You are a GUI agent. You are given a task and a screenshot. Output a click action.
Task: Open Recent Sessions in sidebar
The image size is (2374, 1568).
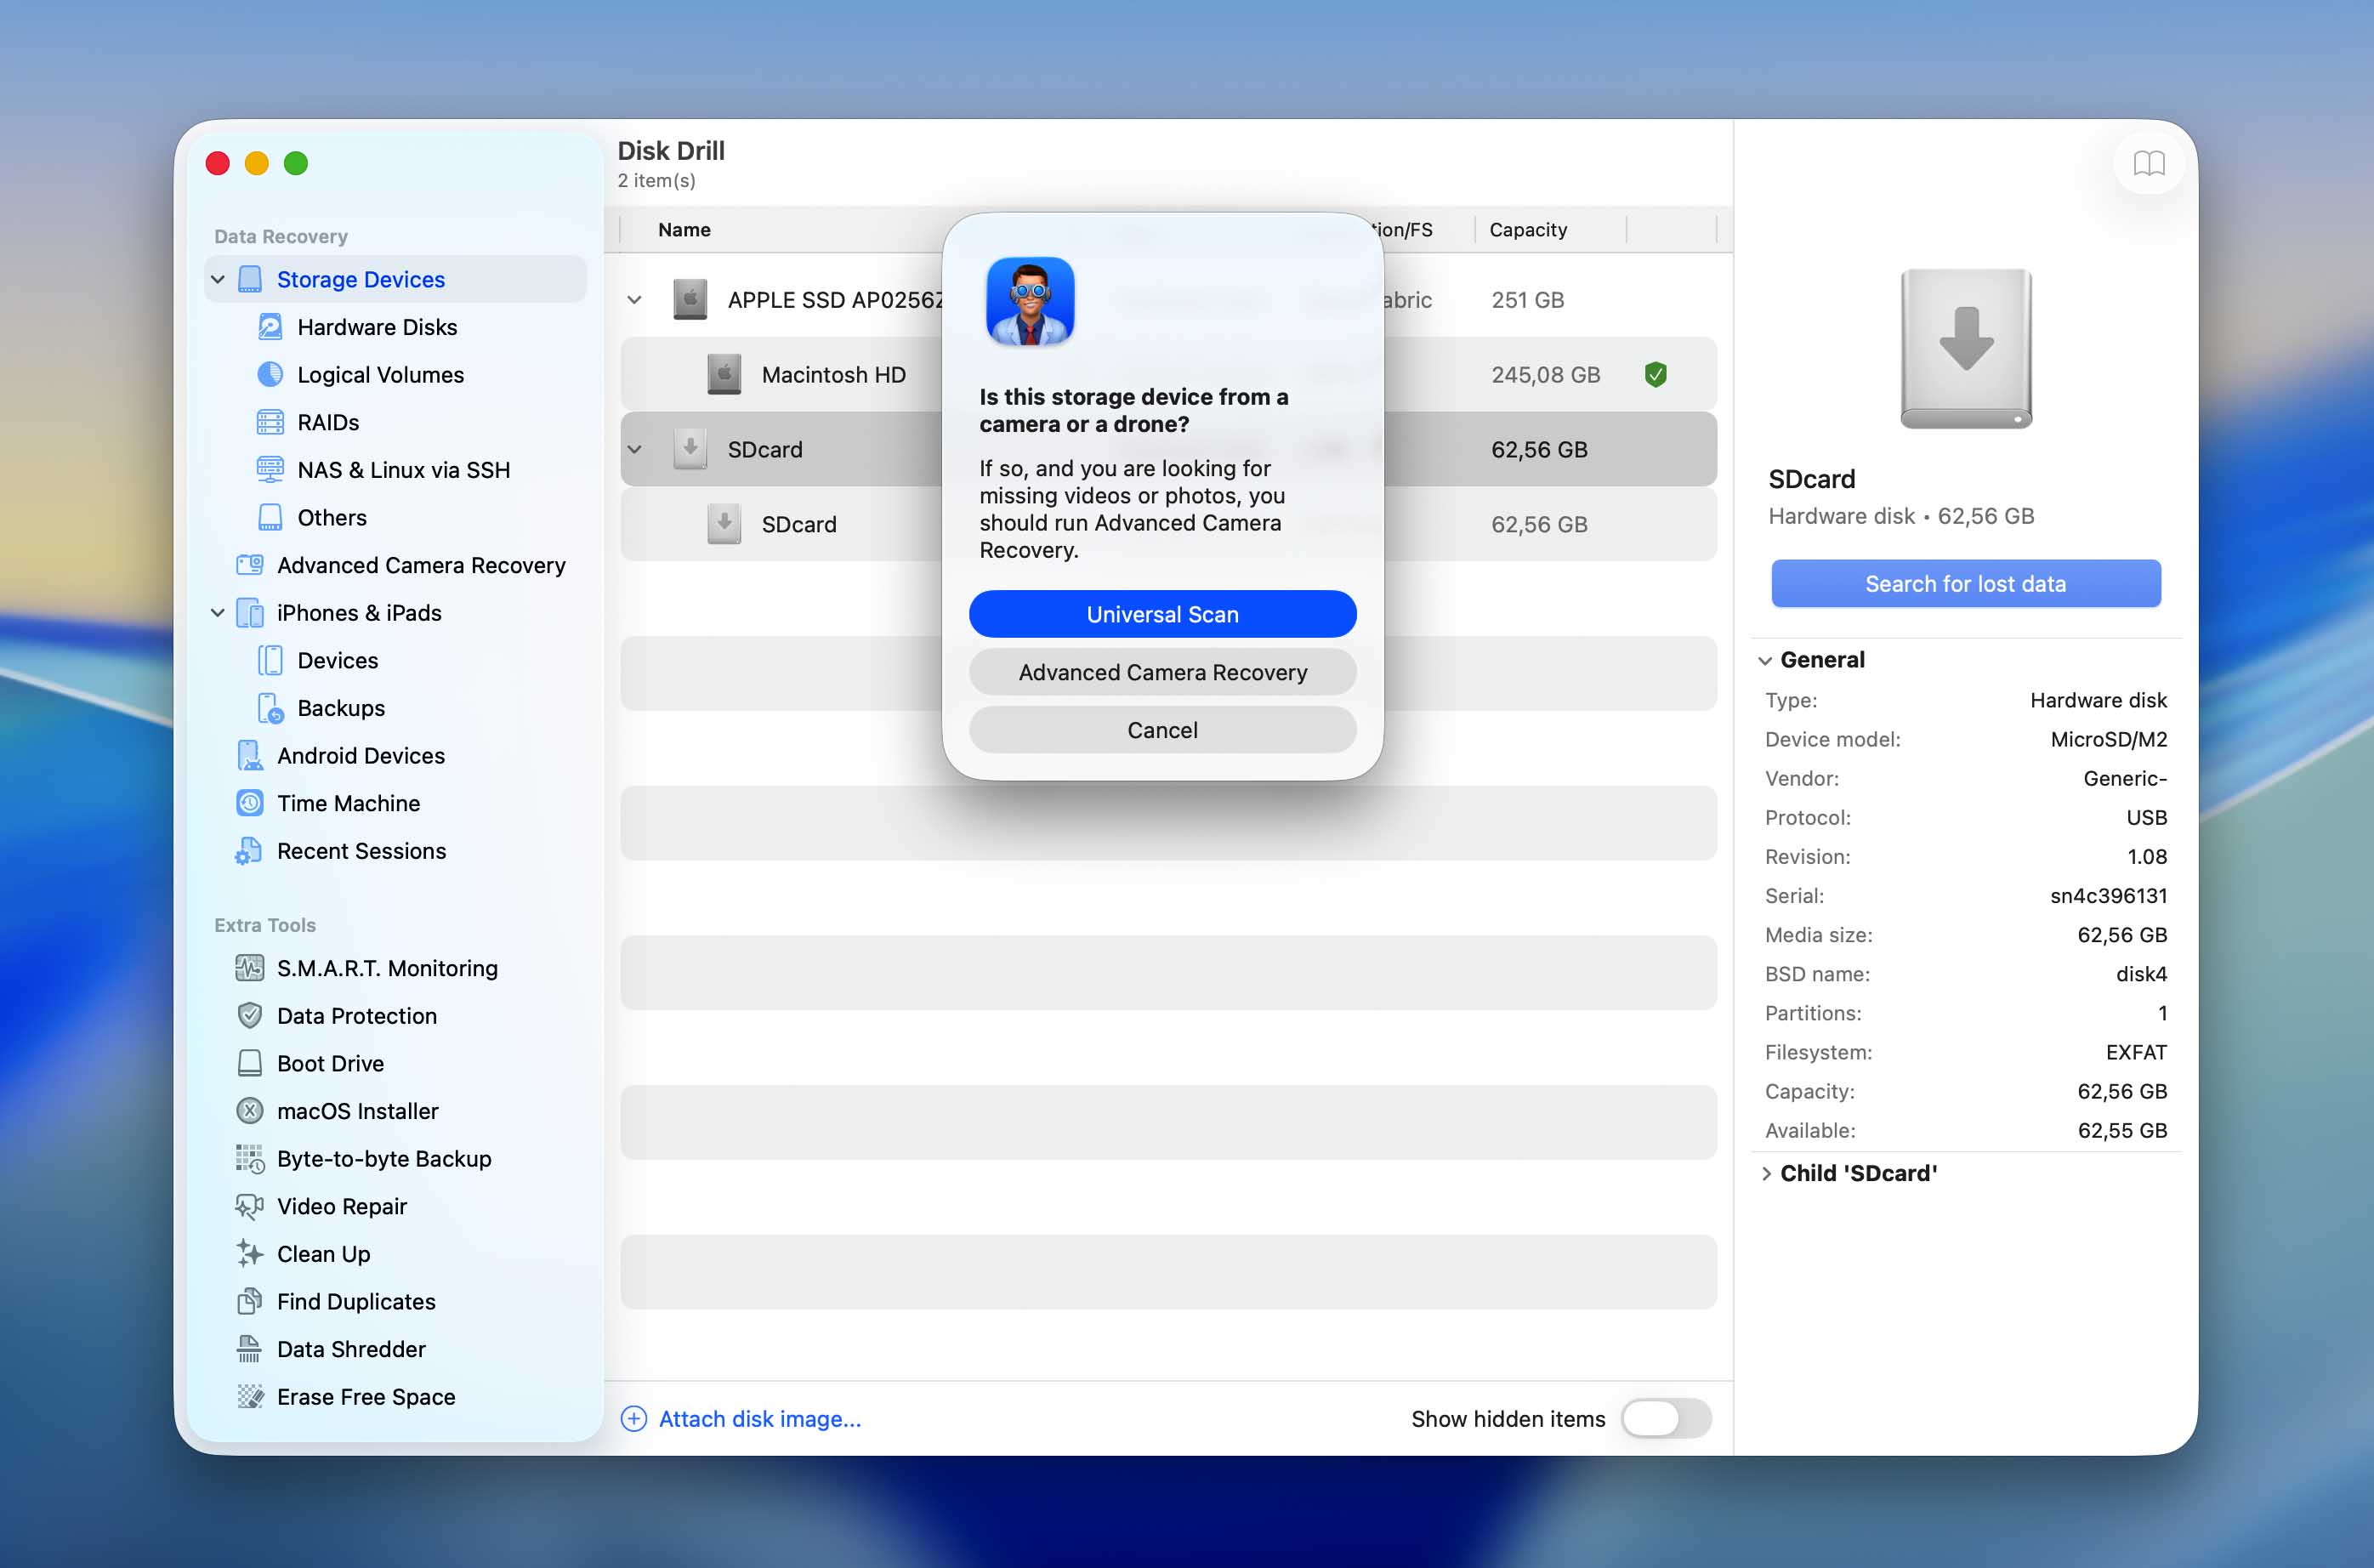coord(396,851)
